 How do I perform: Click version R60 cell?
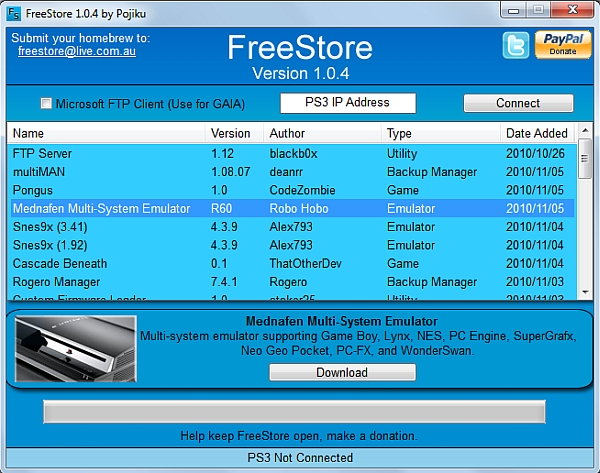click(222, 209)
